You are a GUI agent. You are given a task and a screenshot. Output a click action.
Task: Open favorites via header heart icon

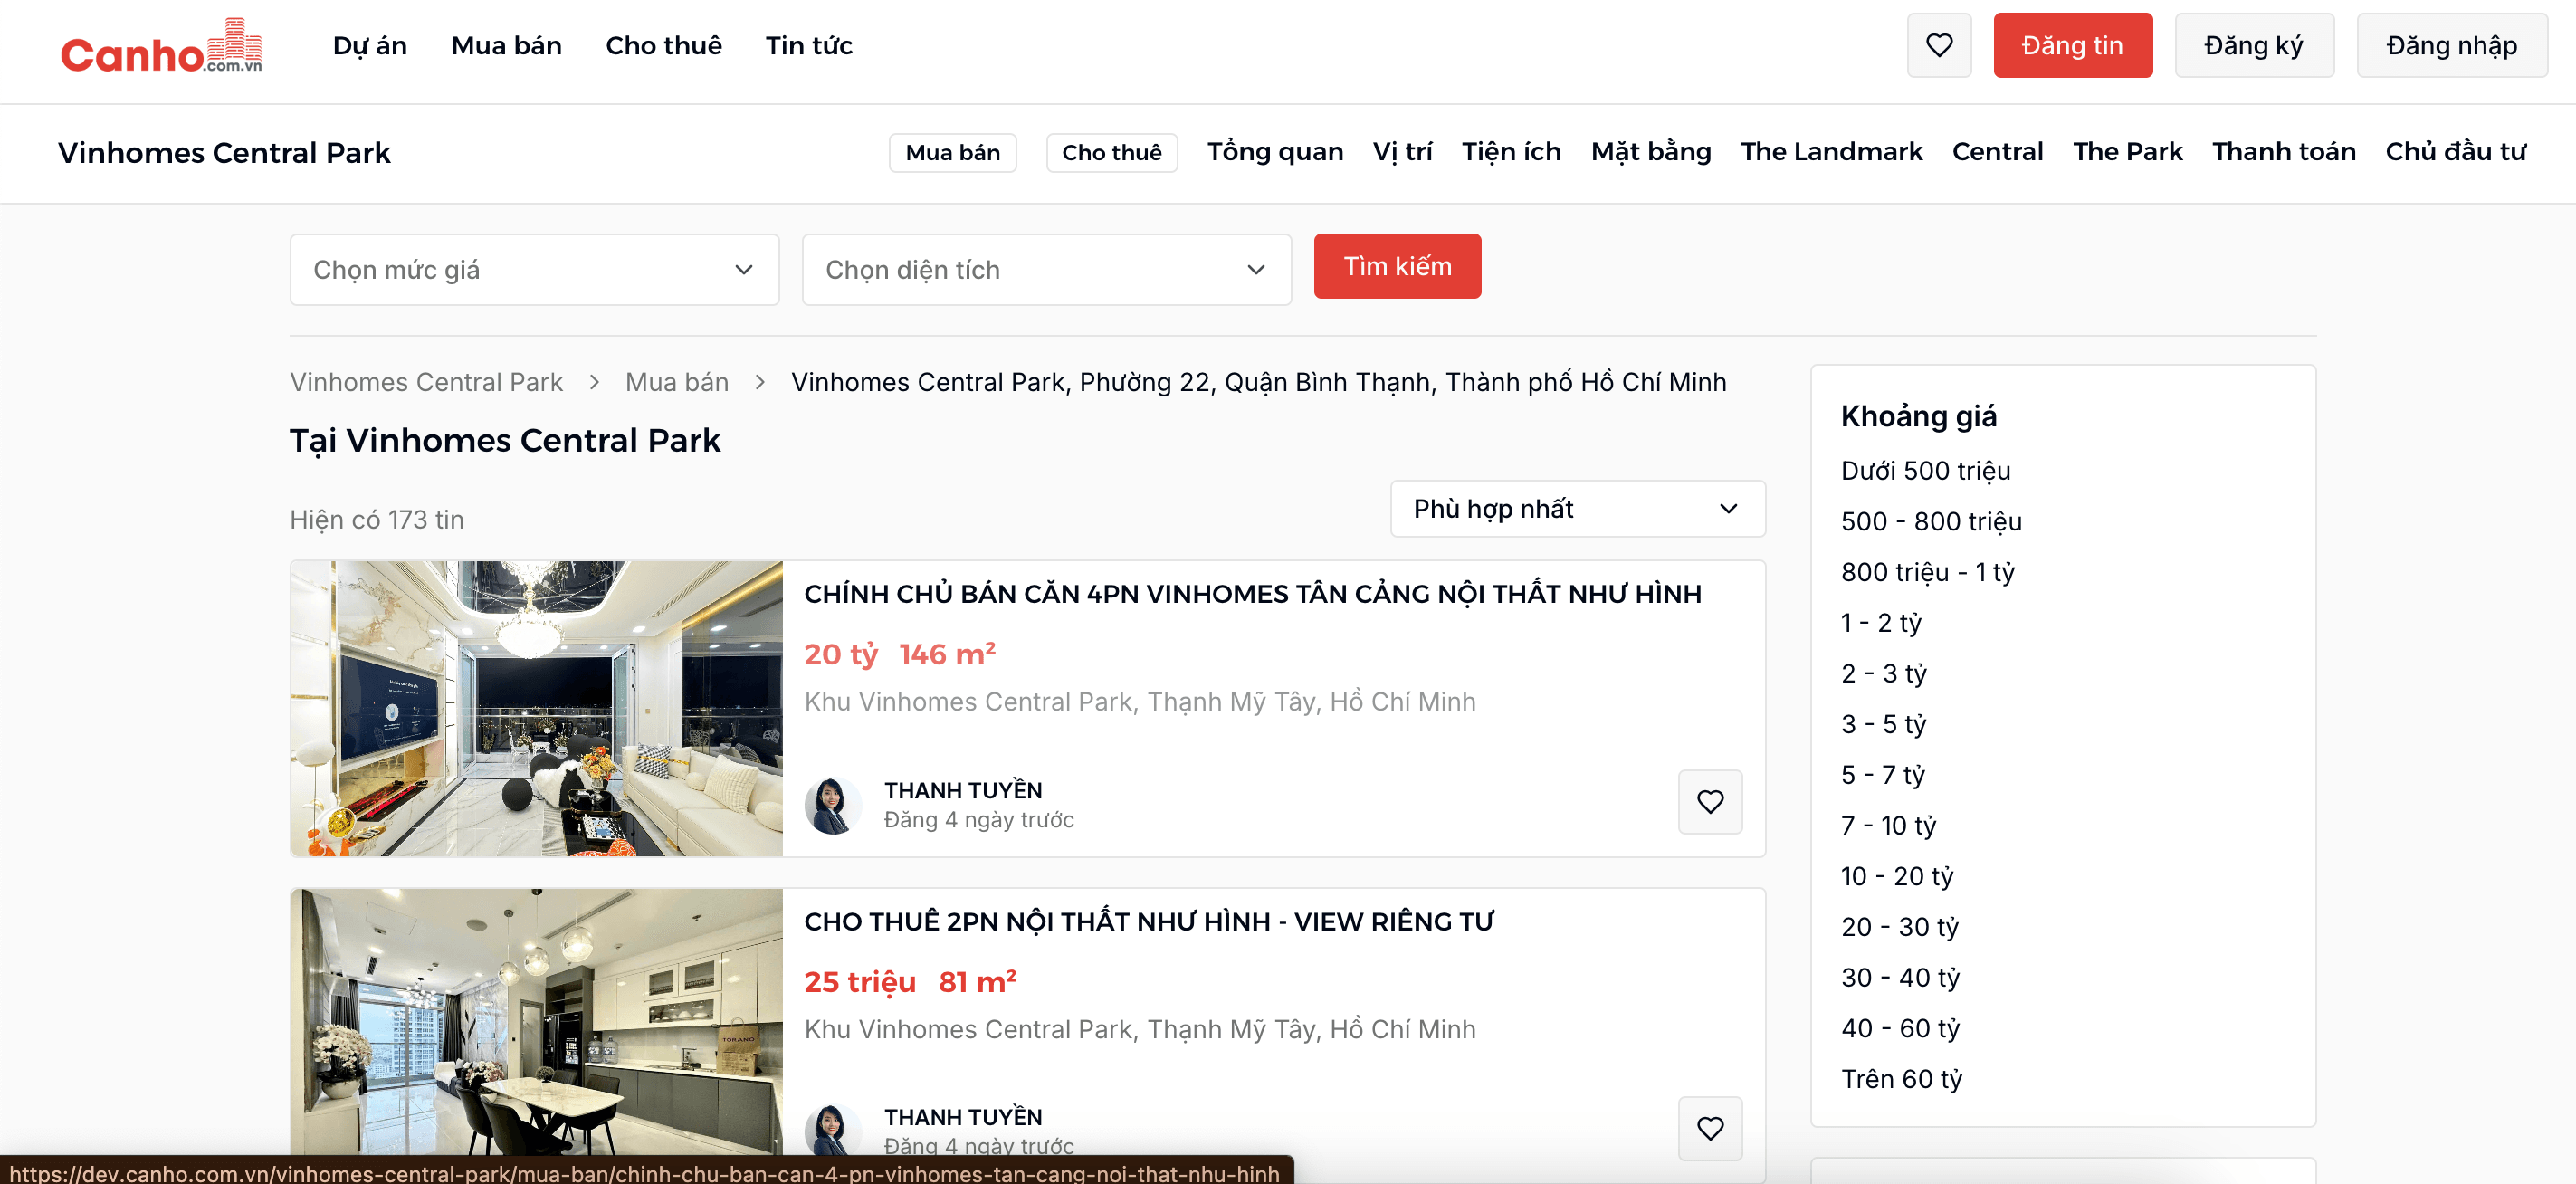[x=1938, y=45]
